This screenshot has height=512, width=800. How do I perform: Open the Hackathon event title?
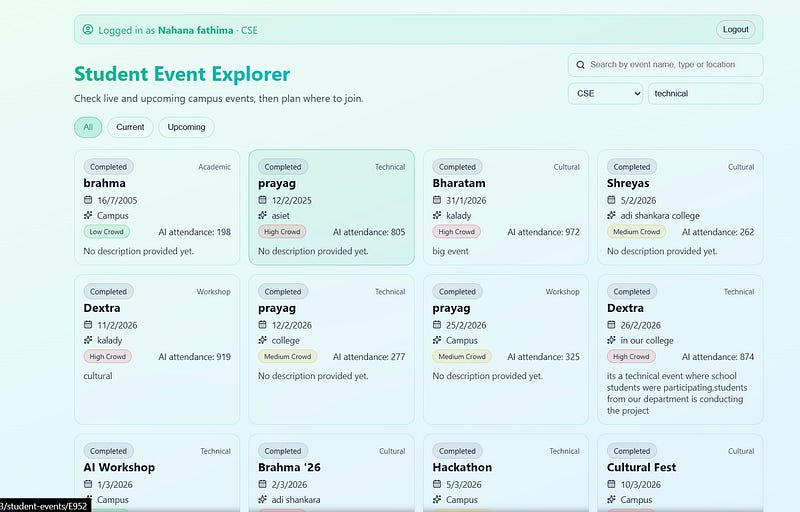[x=462, y=467]
